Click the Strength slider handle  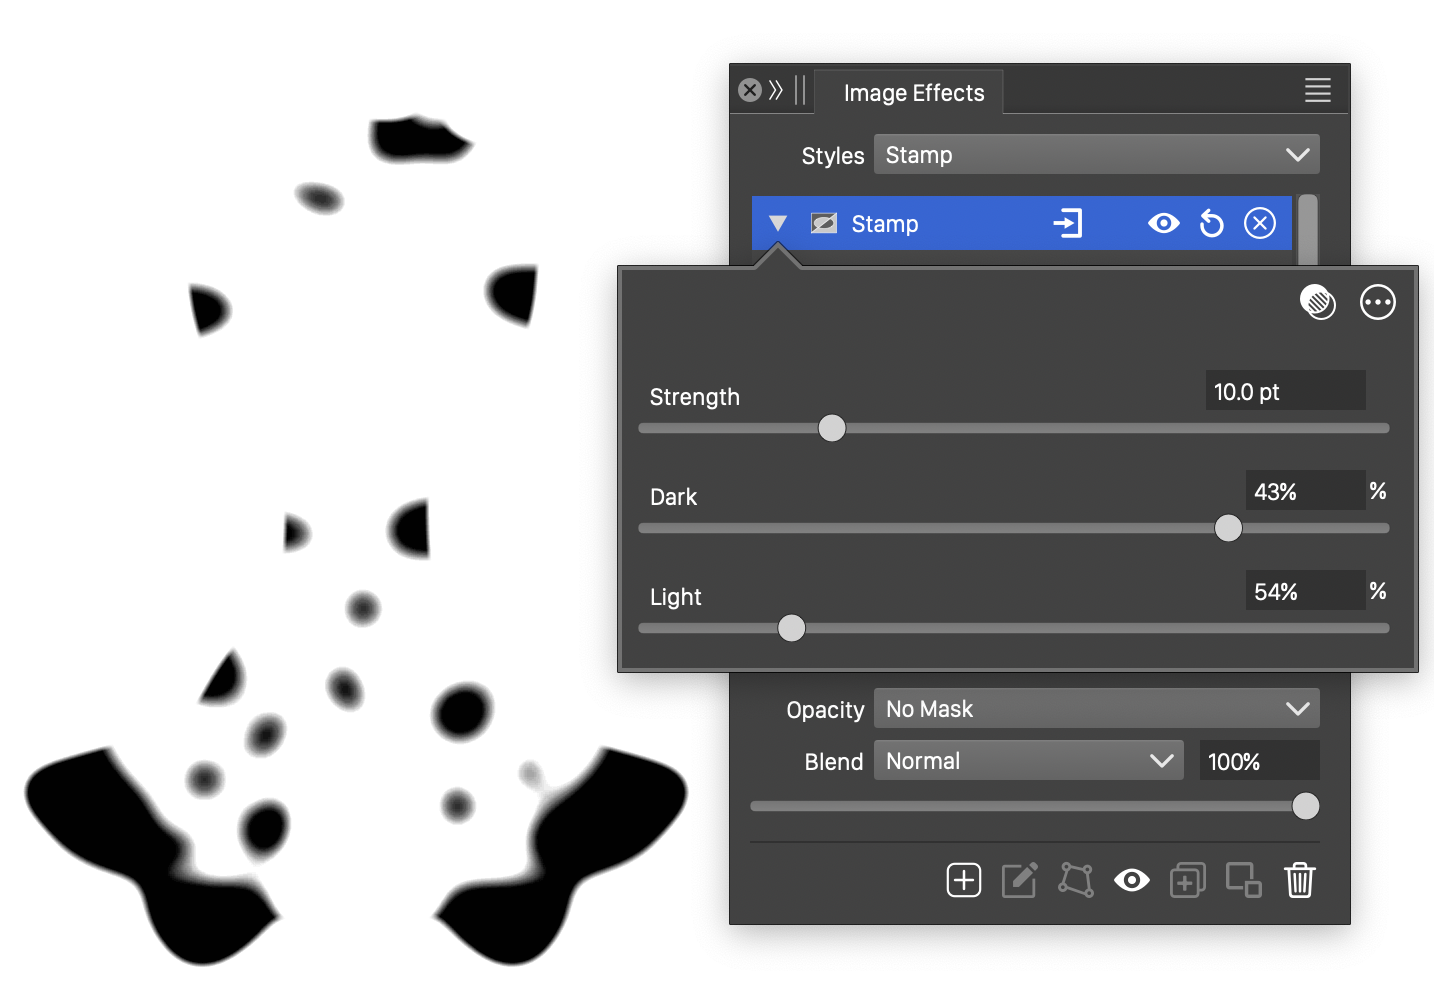tap(832, 428)
